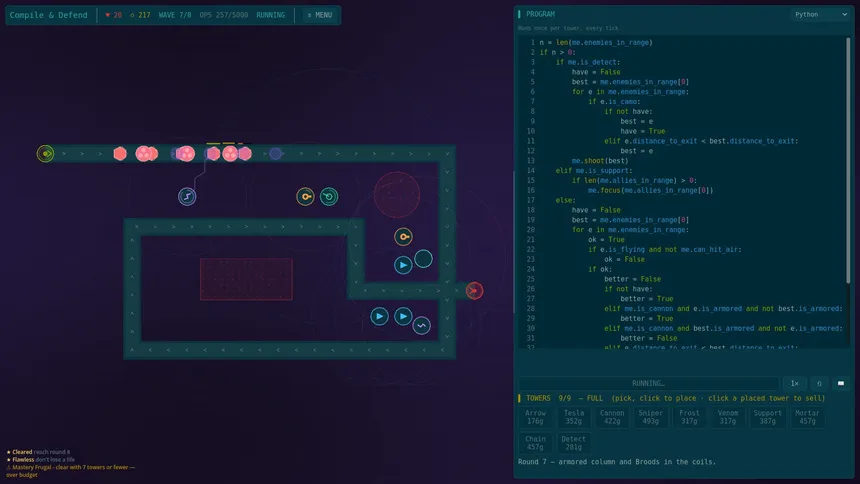The height and width of the screenshot is (484, 860).
Task: Click the dark teal circle tower without an icon
Action: 423,258
